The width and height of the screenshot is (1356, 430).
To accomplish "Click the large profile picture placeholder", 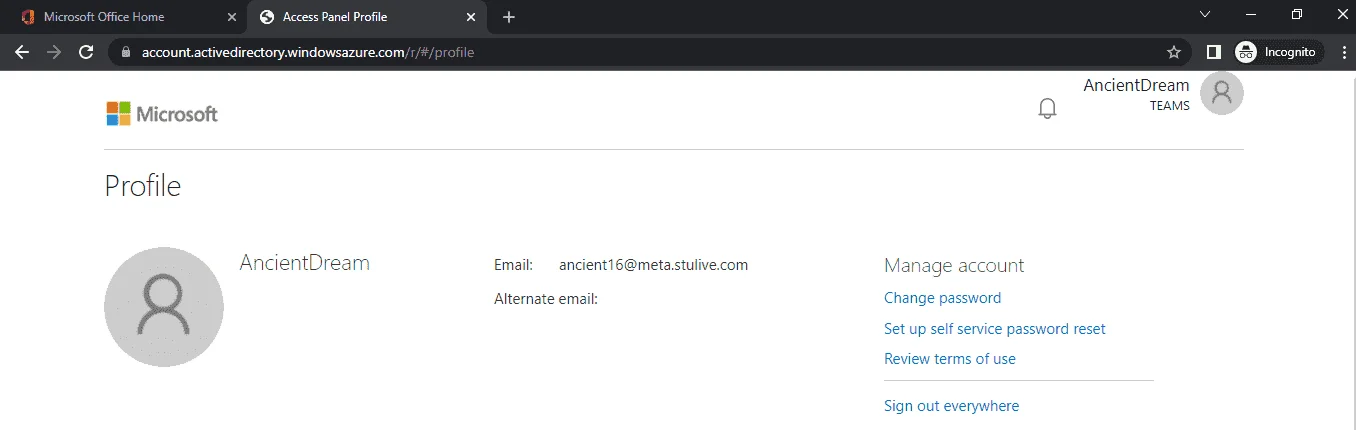I will pyautogui.click(x=164, y=307).
